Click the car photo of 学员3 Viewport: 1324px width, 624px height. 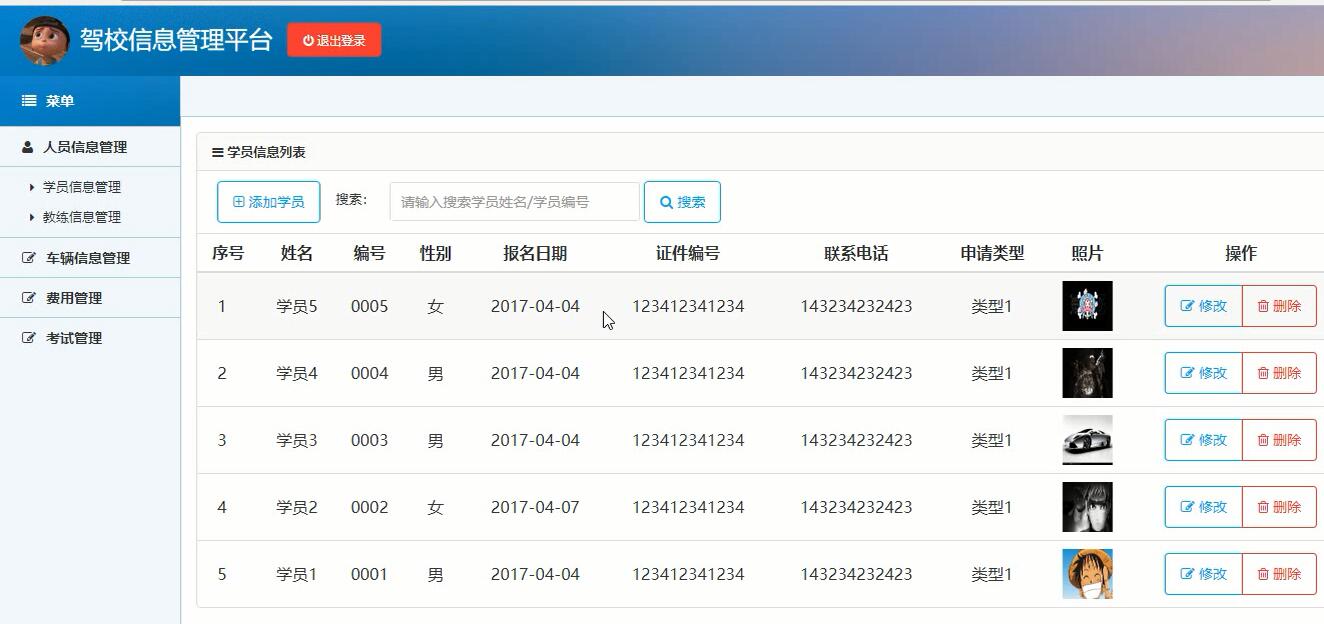click(1087, 440)
